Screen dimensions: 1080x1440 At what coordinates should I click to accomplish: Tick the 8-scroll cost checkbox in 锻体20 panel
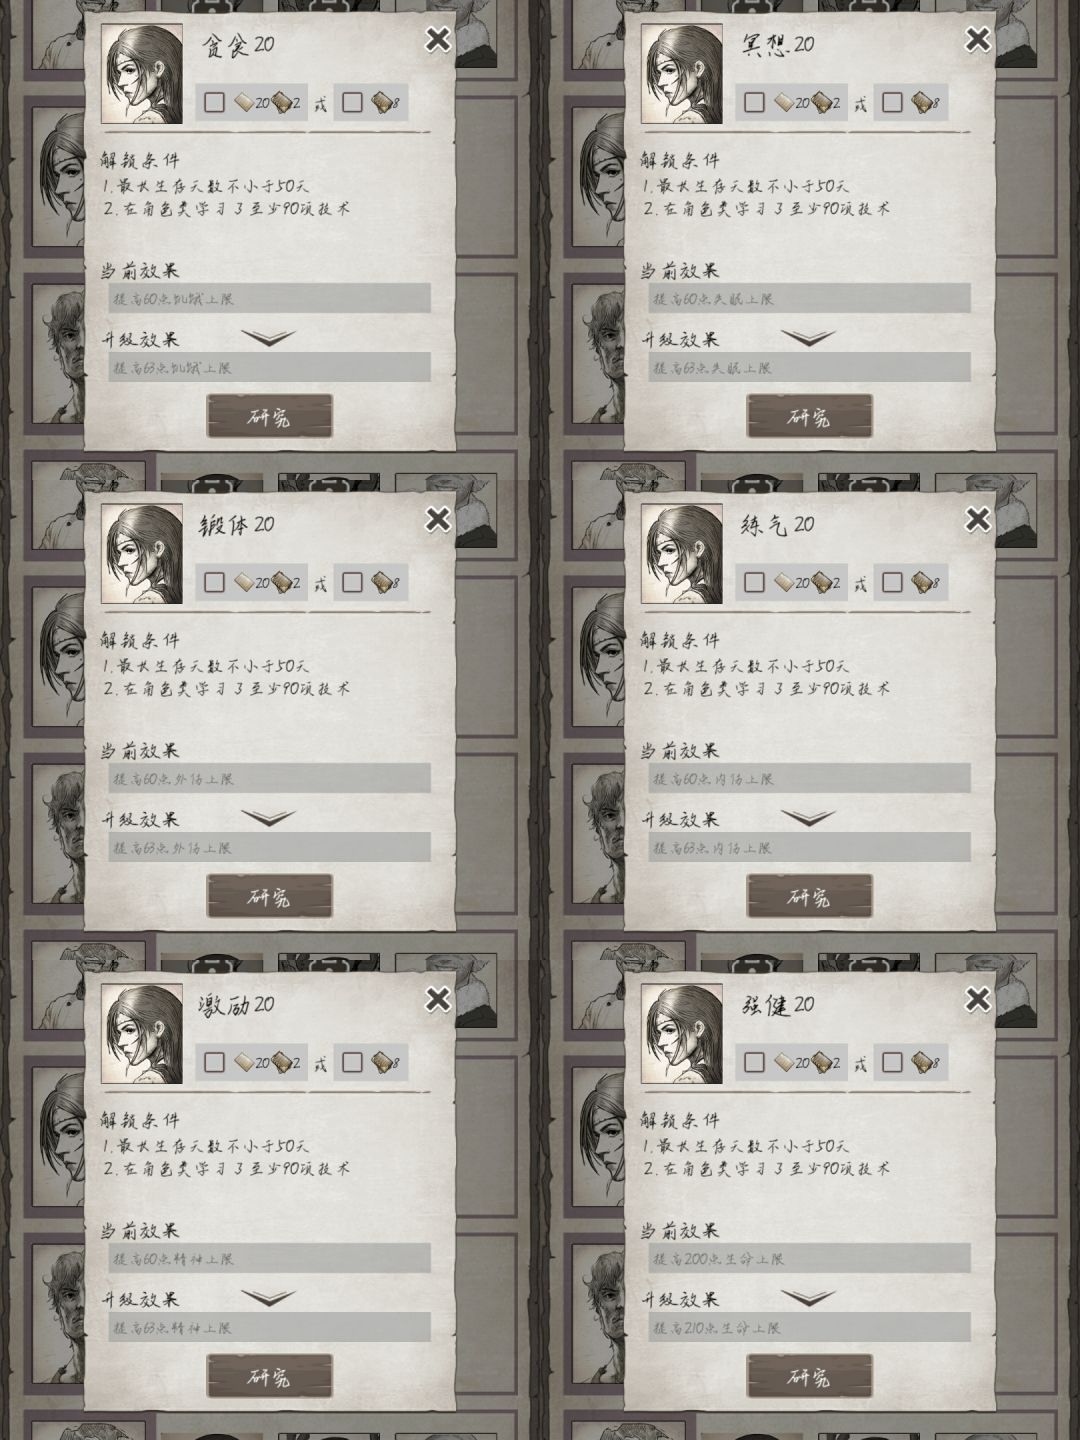point(352,582)
